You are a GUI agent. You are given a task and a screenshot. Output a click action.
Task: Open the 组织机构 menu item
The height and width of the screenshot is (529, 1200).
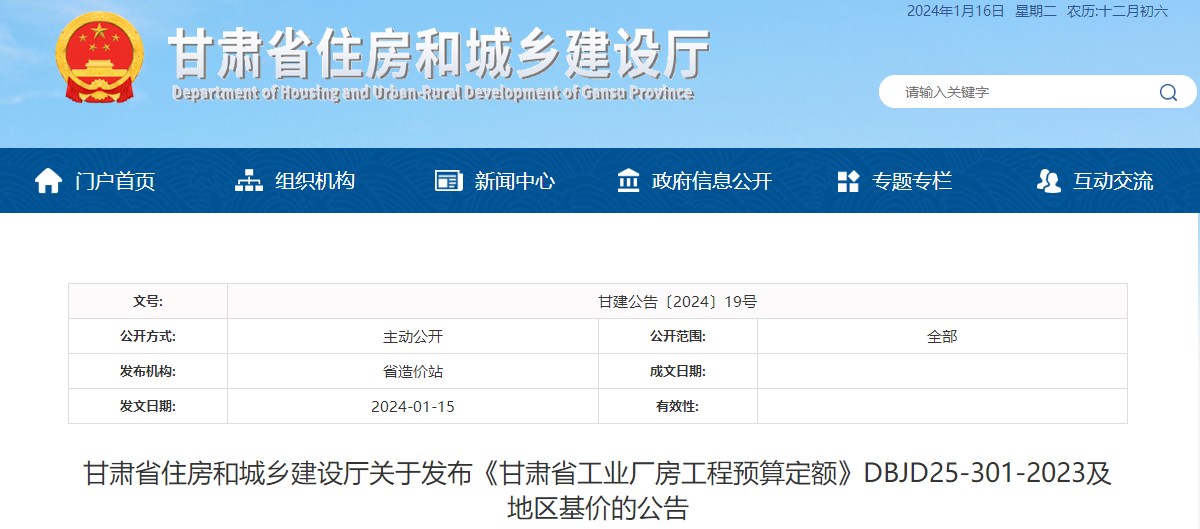[315, 181]
